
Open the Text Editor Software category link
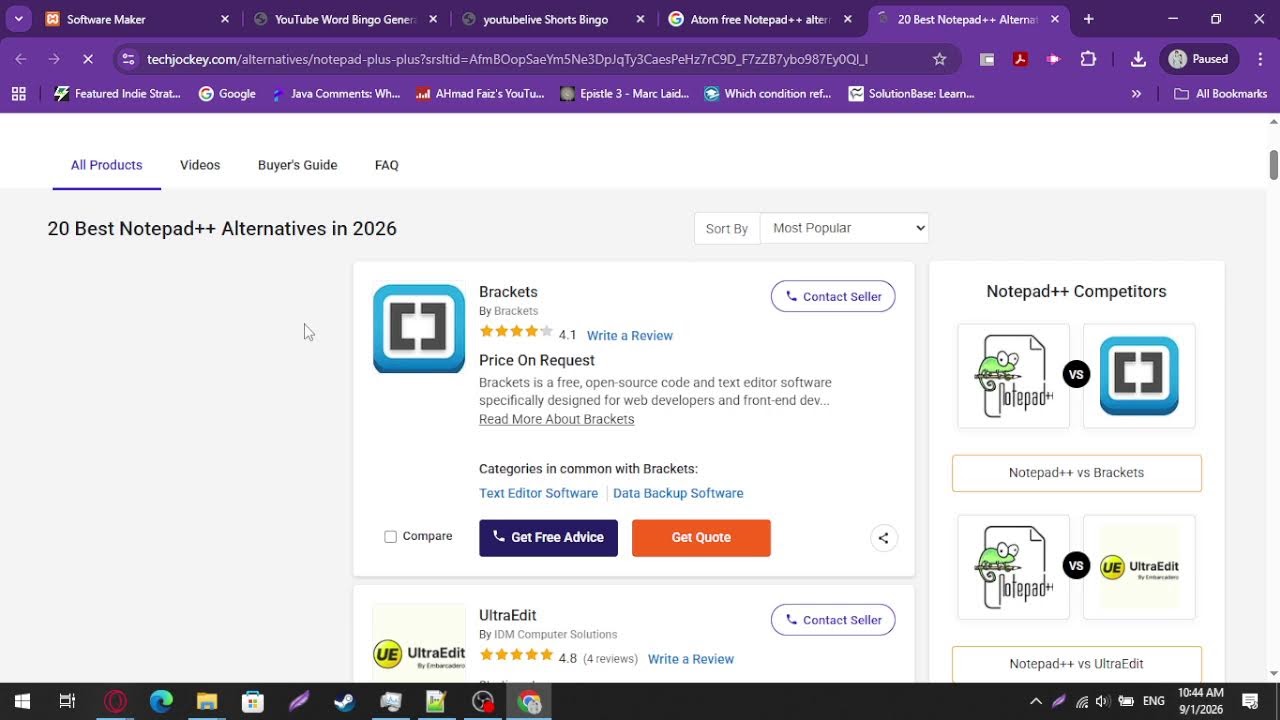pyautogui.click(x=538, y=493)
